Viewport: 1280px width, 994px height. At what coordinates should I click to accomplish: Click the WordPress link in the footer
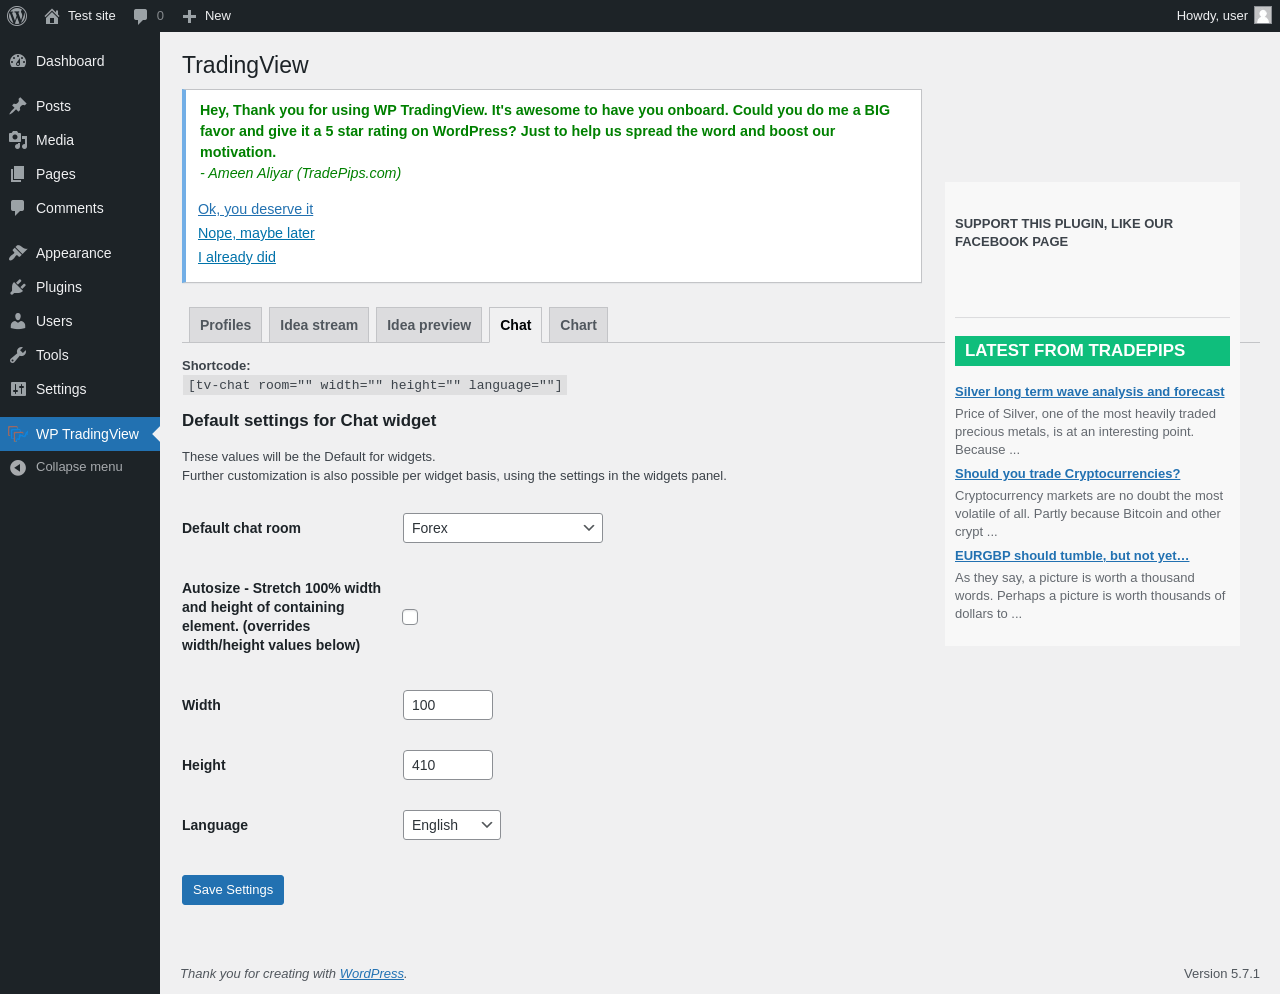click(371, 974)
